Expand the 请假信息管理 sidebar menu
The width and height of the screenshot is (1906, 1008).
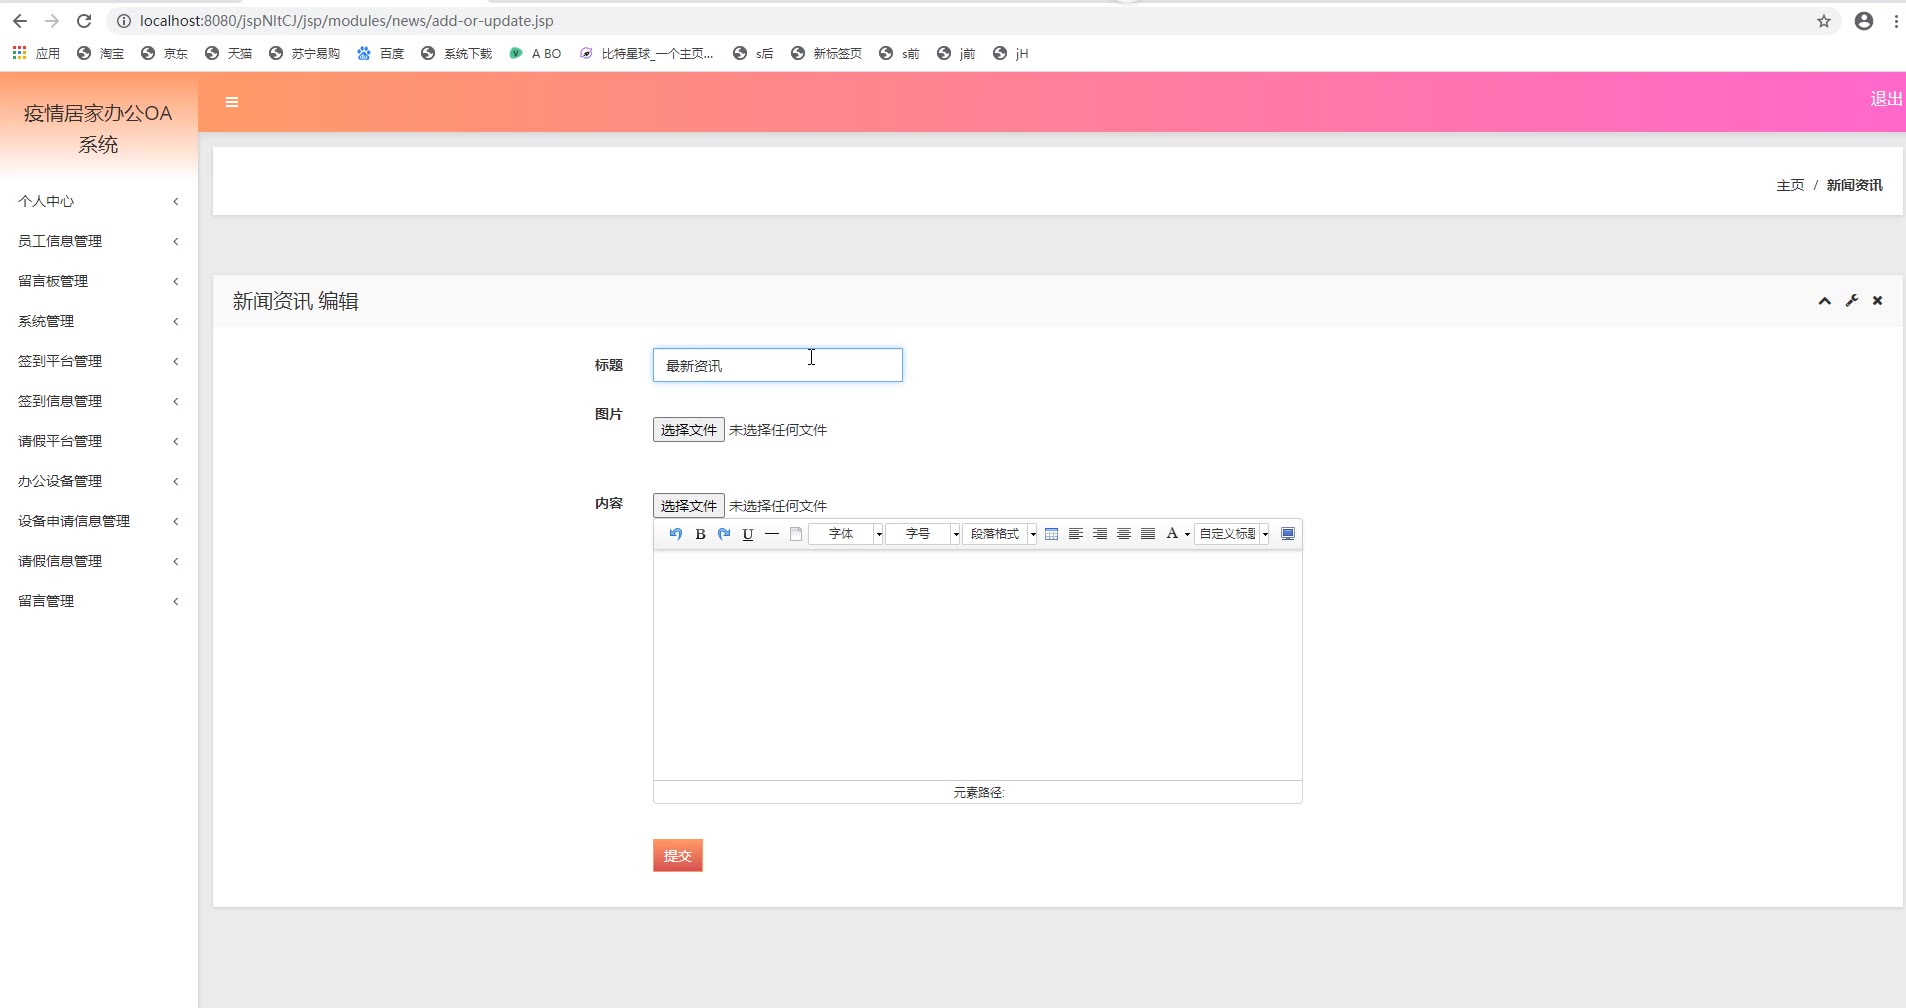click(x=99, y=561)
